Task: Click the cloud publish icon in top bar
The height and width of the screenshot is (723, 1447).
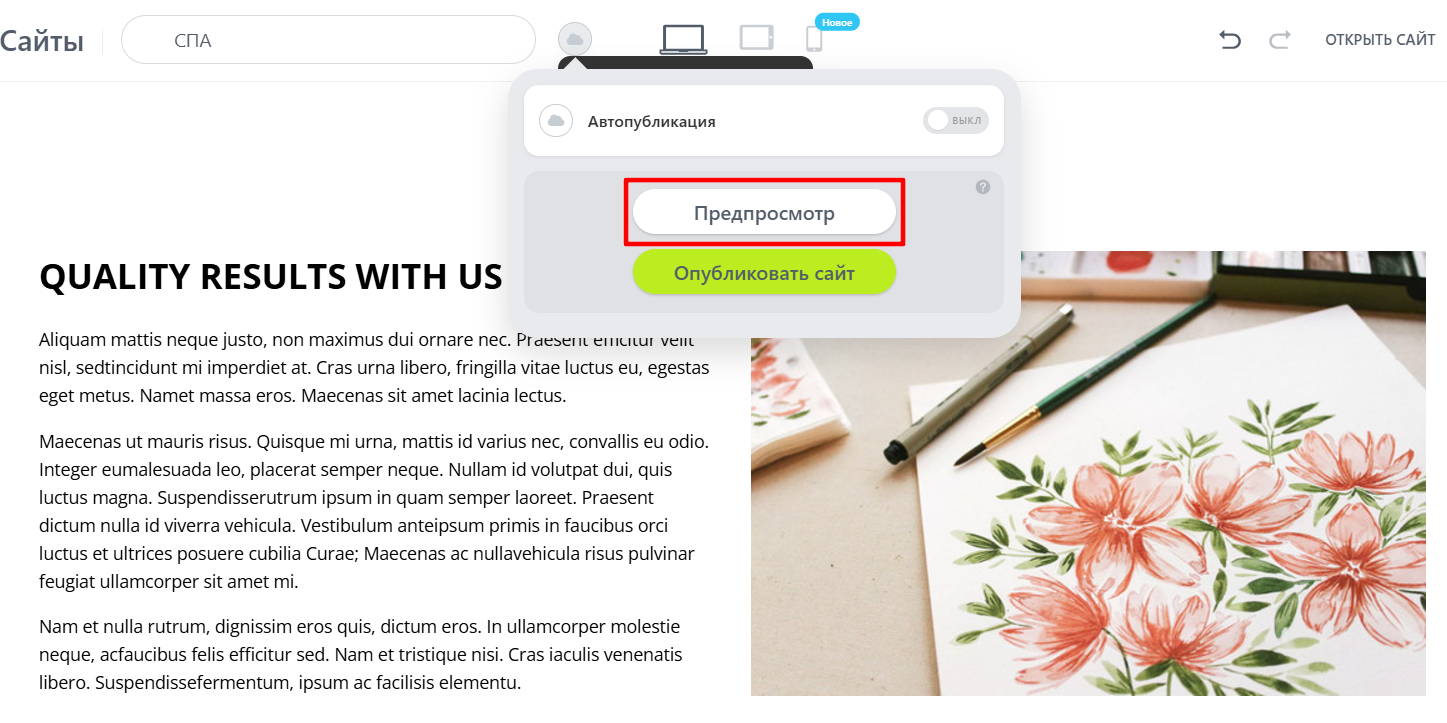Action: tap(575, 39)
